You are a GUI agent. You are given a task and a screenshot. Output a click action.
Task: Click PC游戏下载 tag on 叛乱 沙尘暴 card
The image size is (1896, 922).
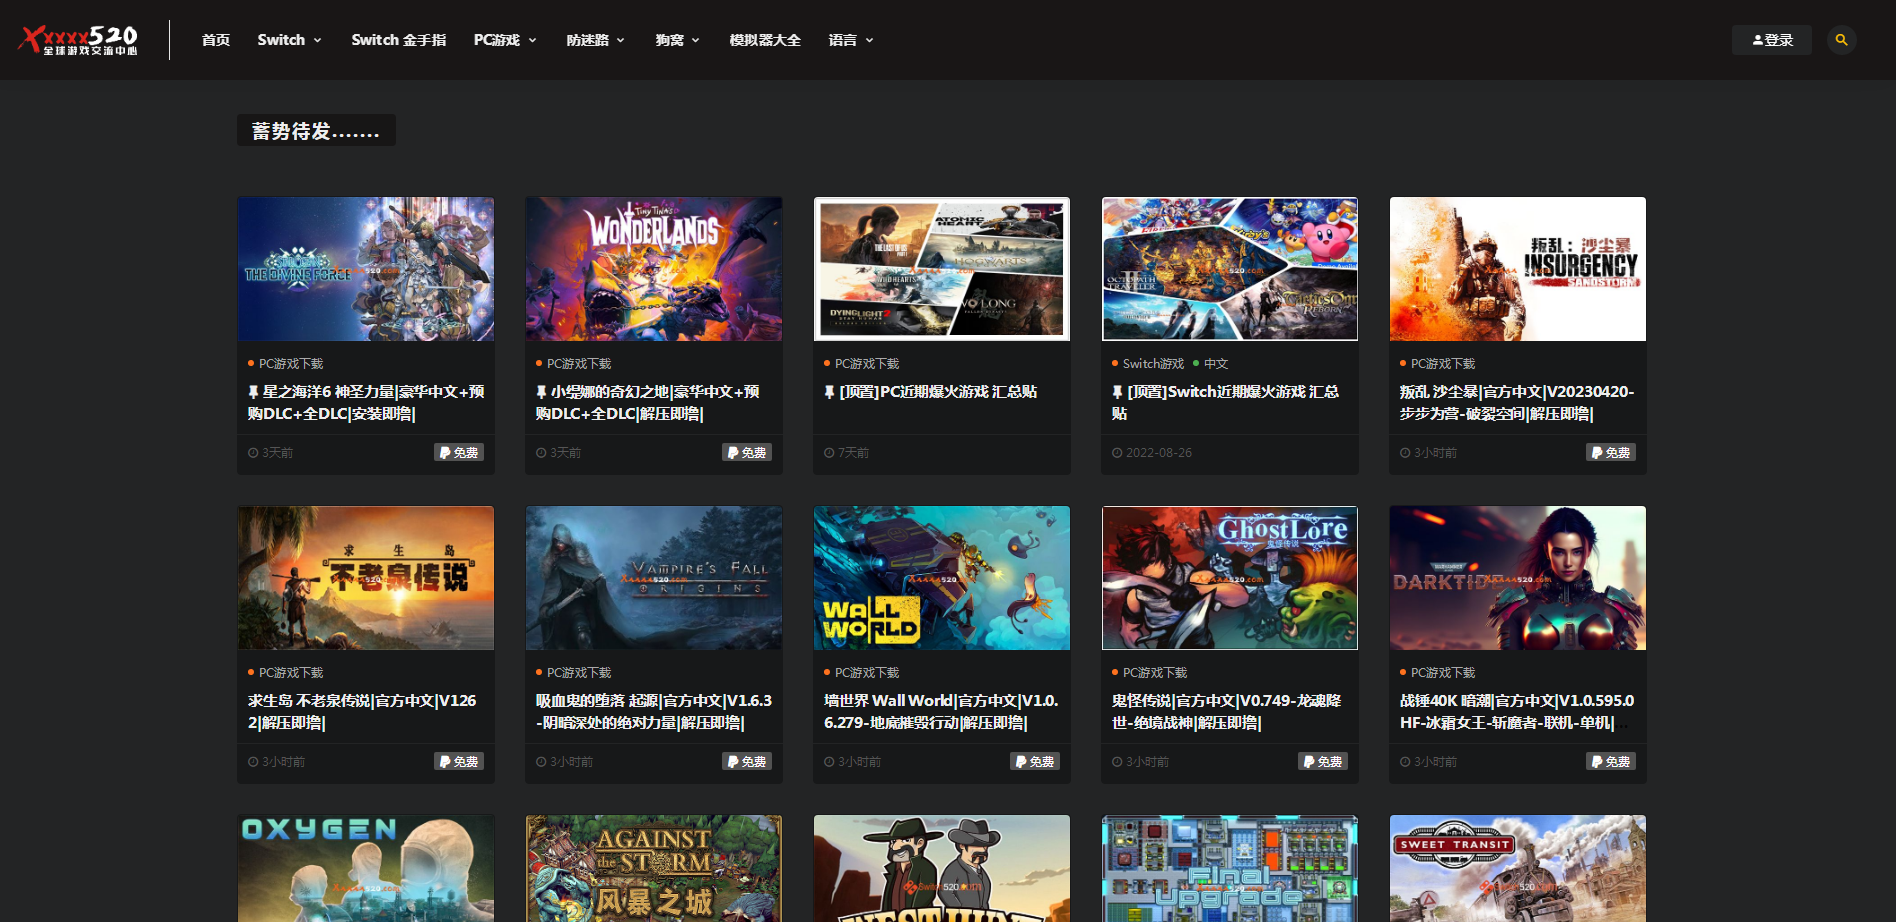(x=1443, y=364)
